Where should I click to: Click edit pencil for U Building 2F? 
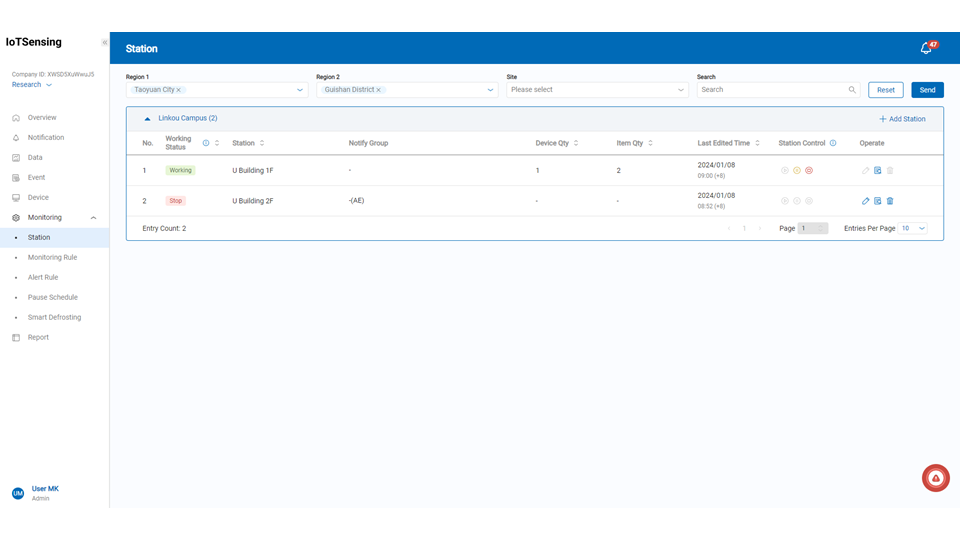pyautogui.click(x=866, y=201)
